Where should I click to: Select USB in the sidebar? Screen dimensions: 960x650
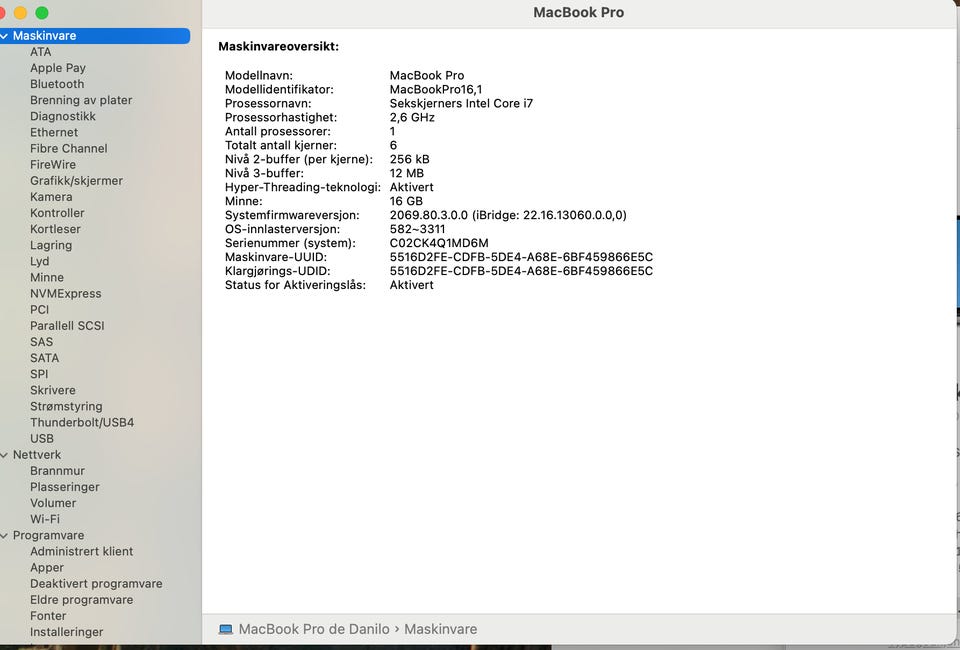coord(42,439)
